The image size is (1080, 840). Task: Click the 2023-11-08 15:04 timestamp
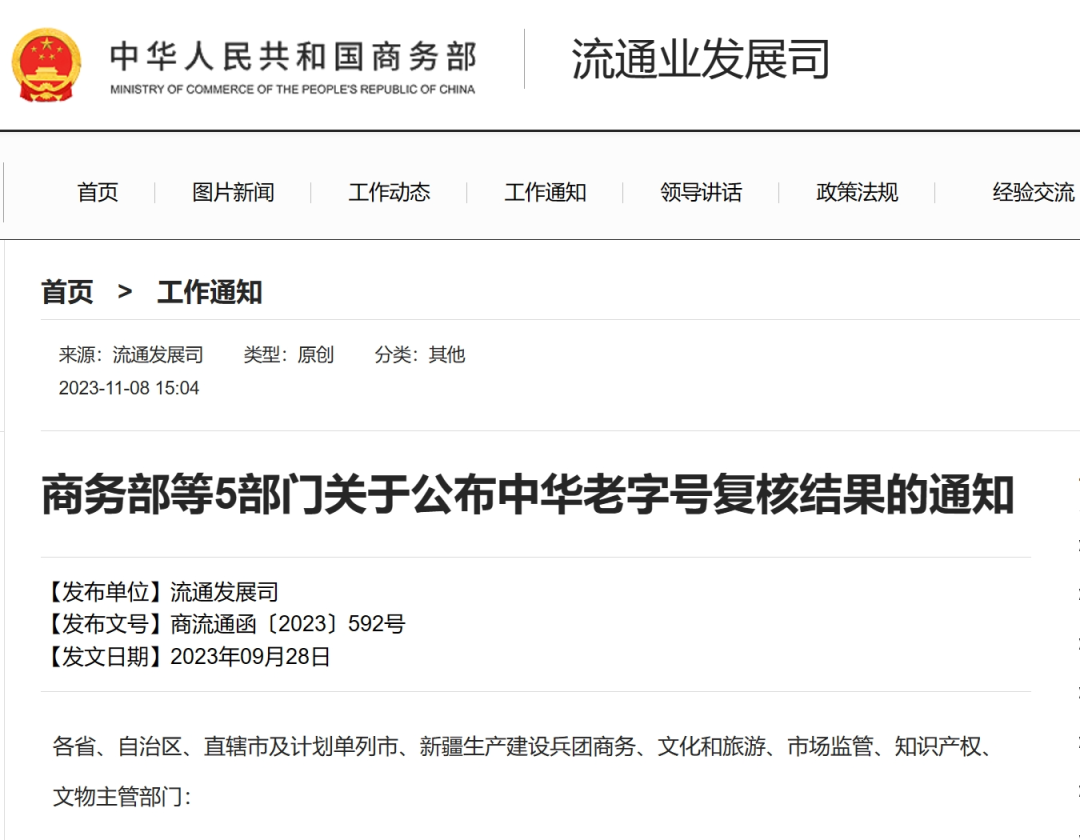(129, 388)
